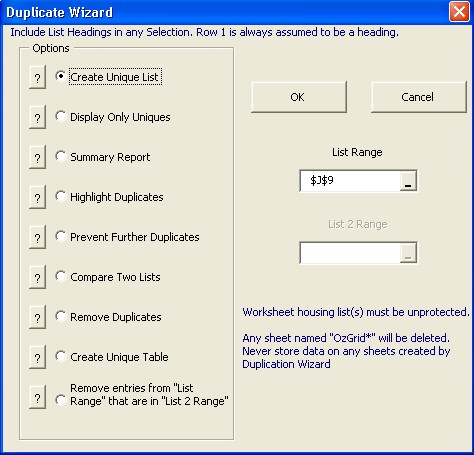Open help for Highlight Duplicates option
Screen dimensions: 474x455
(x=37, y=197)
